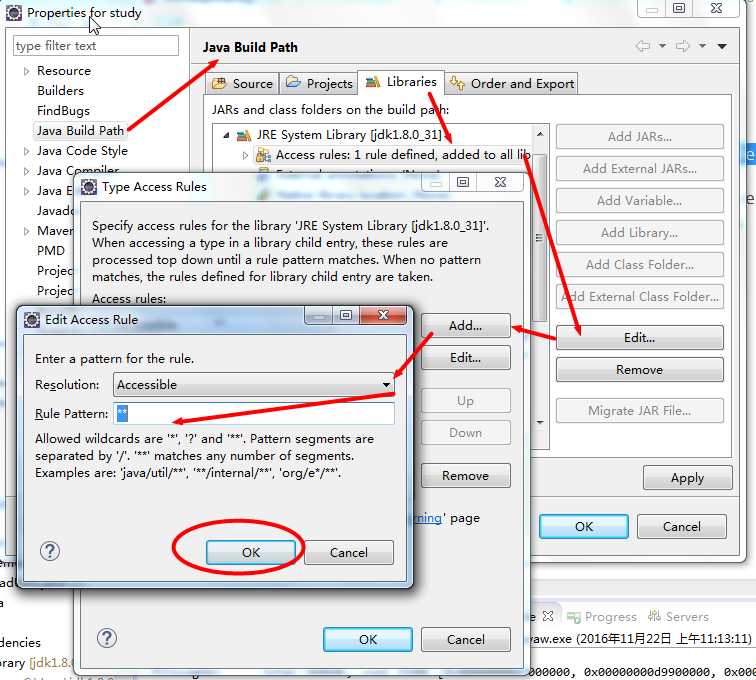Click the build path list scrollbar thumb
Screen dimensions: 756x680
(540, 237)
